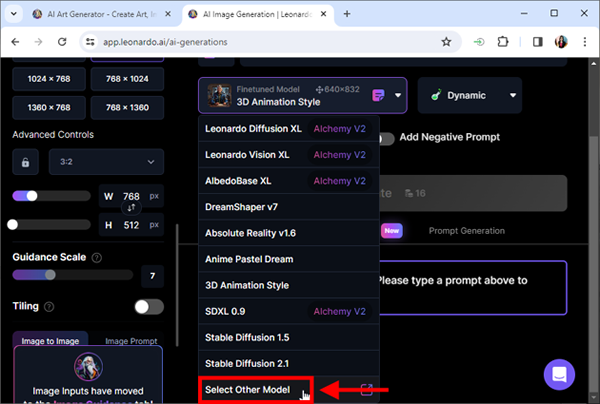Screen dimensions: 600x404
Task: Open the Prompt Generation tab
Action: click(x=466, y=231)
